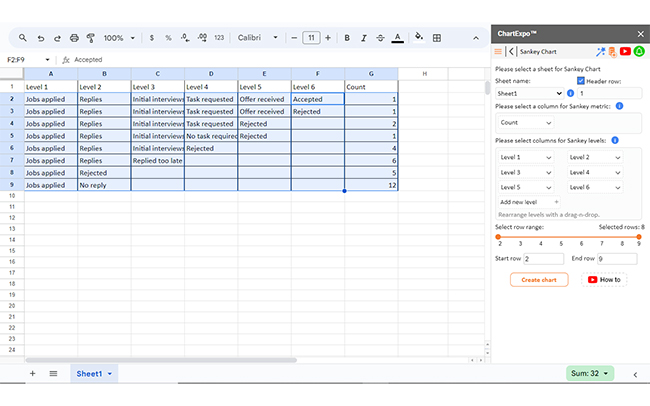Increase decimal places

click(202, 38)
